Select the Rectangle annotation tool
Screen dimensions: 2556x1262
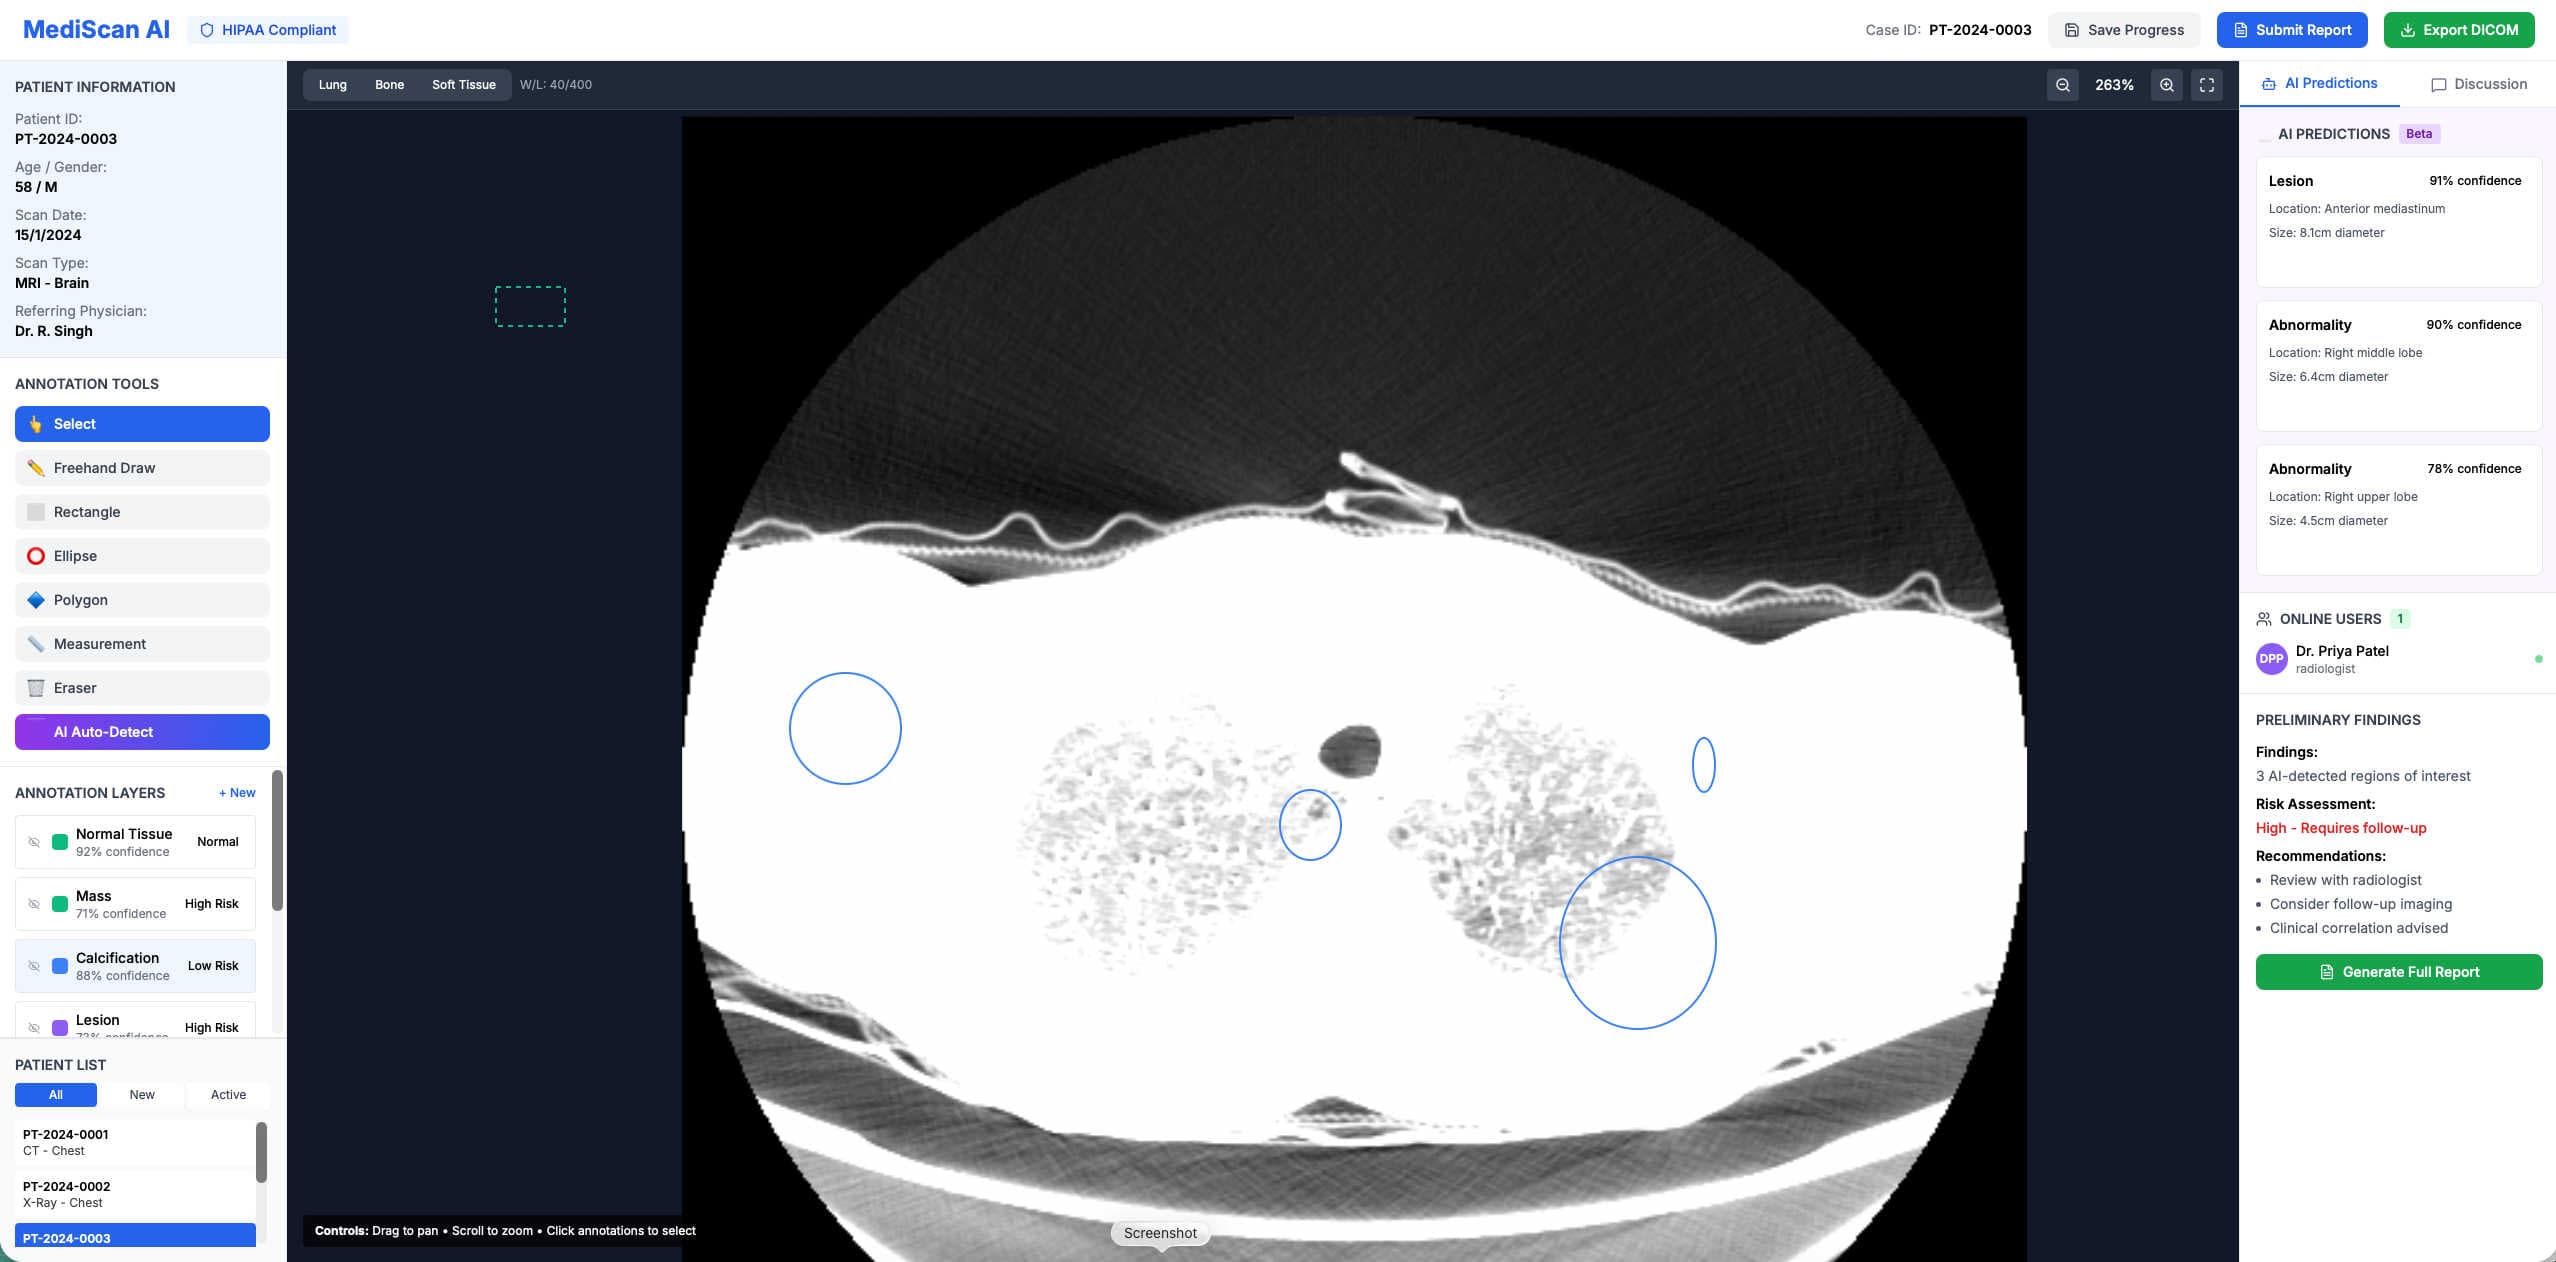(x=141, y=511)
